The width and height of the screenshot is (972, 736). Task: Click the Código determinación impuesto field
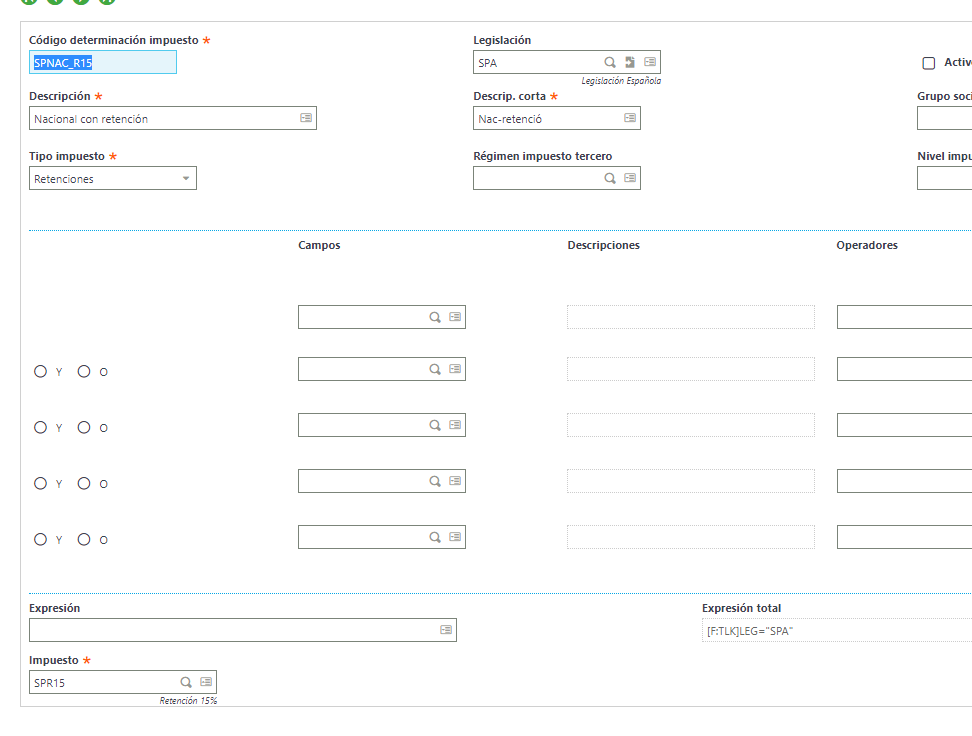(x=103, y=63)
